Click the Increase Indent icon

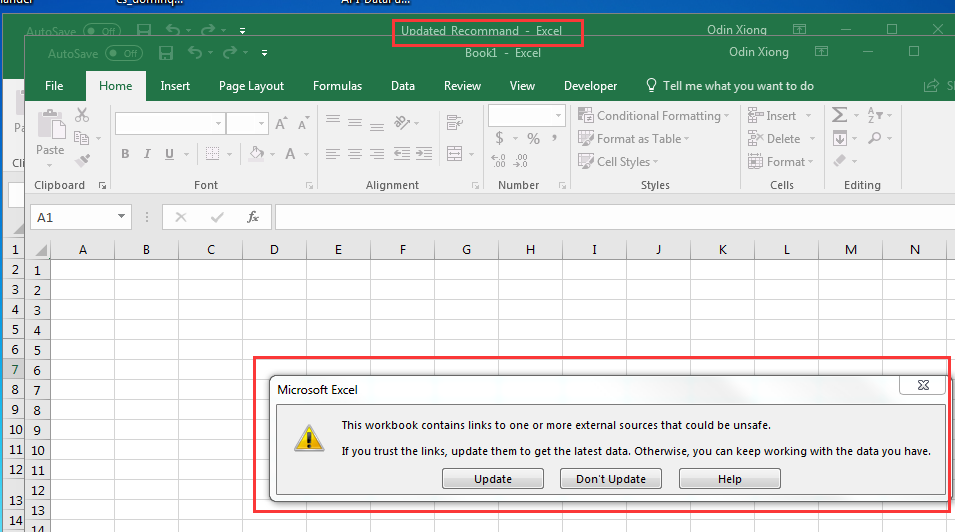coord(424,154)
